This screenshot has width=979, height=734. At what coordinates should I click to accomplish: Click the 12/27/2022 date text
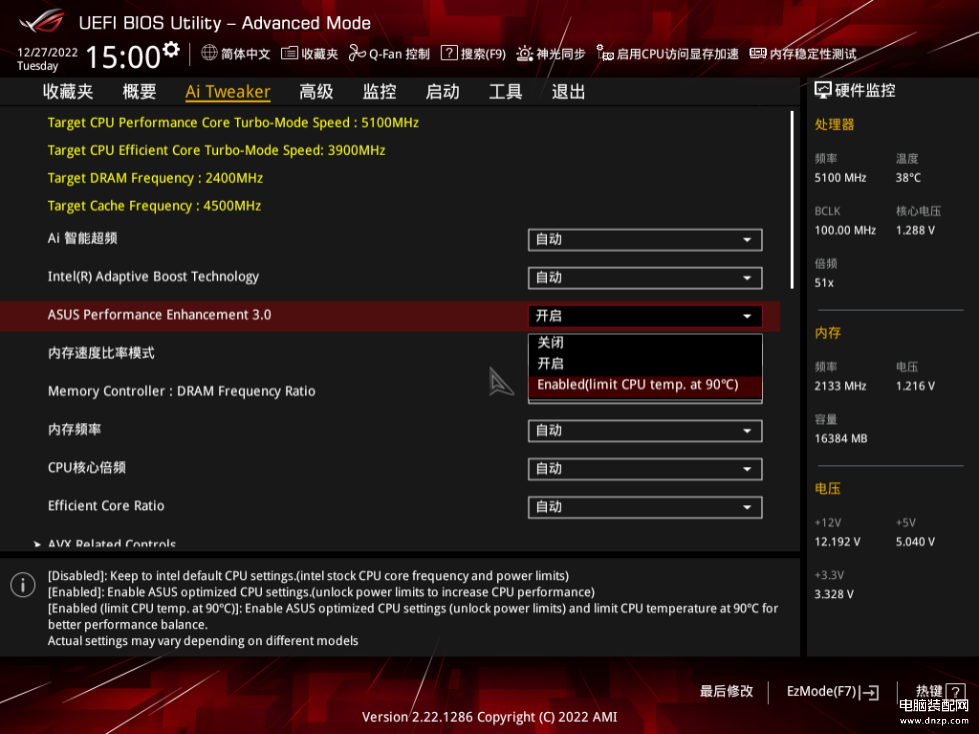pyautogui.click(x=47, y=52)
